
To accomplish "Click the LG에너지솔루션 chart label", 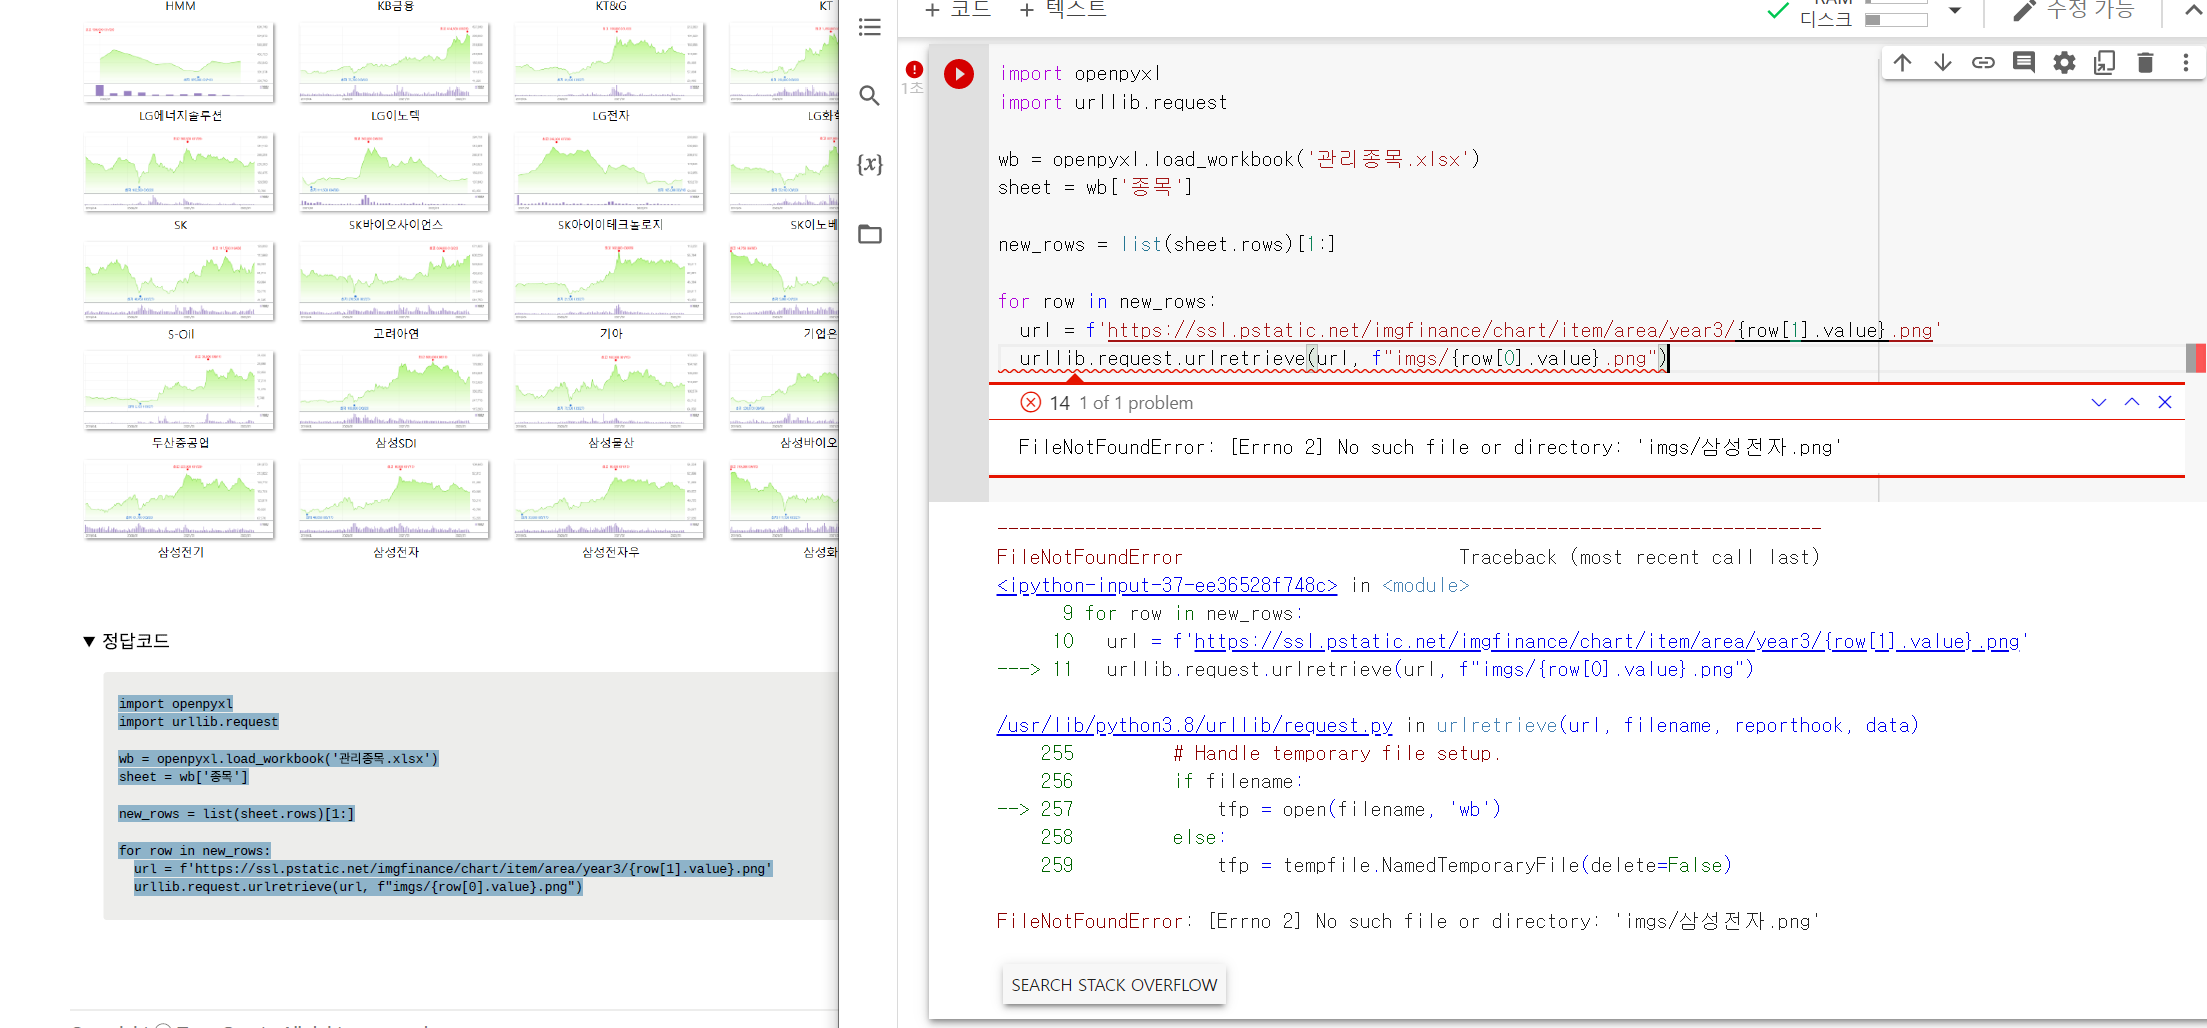I will pyautogui.click(x=180, y=116).
